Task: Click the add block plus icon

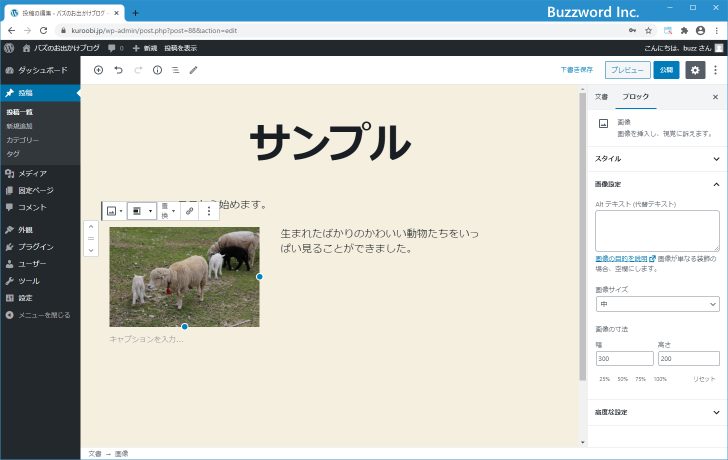Action: [x=98, y=70]
